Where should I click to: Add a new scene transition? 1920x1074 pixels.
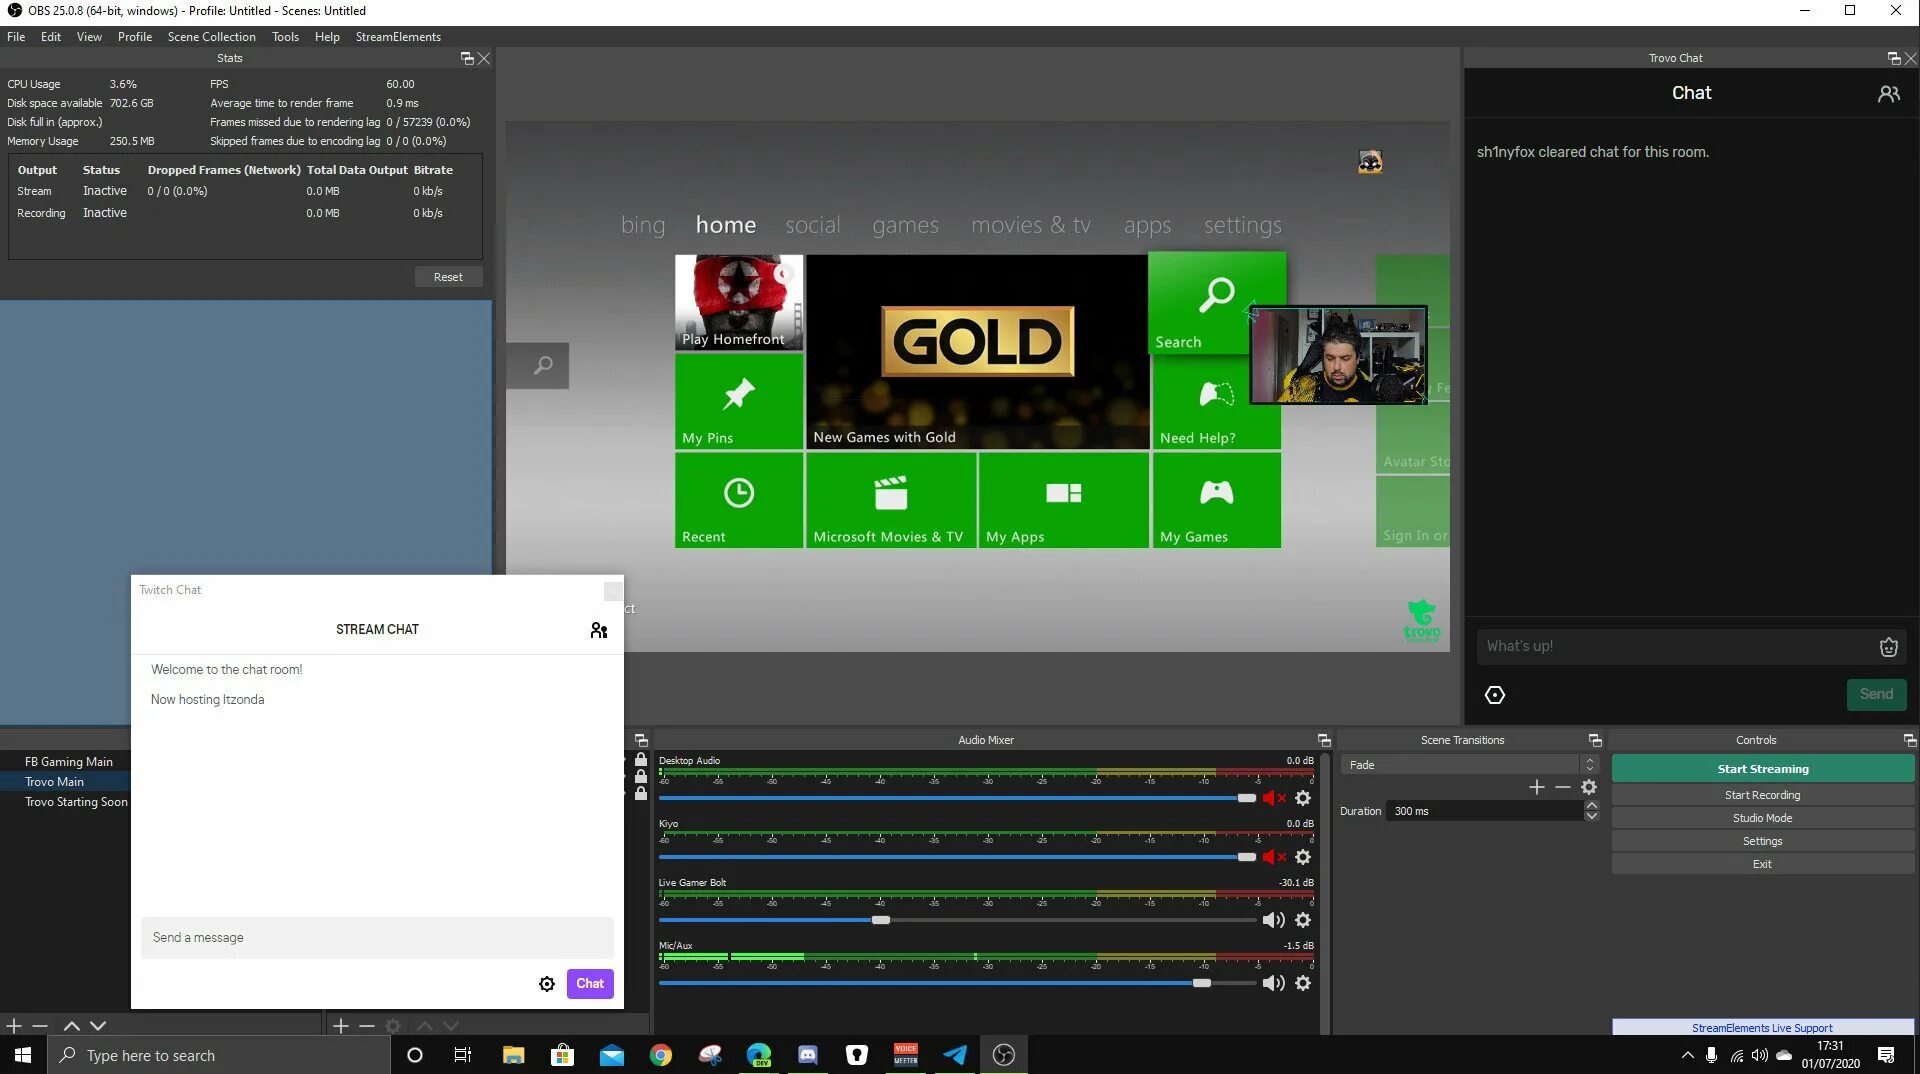click(1537, 787)
